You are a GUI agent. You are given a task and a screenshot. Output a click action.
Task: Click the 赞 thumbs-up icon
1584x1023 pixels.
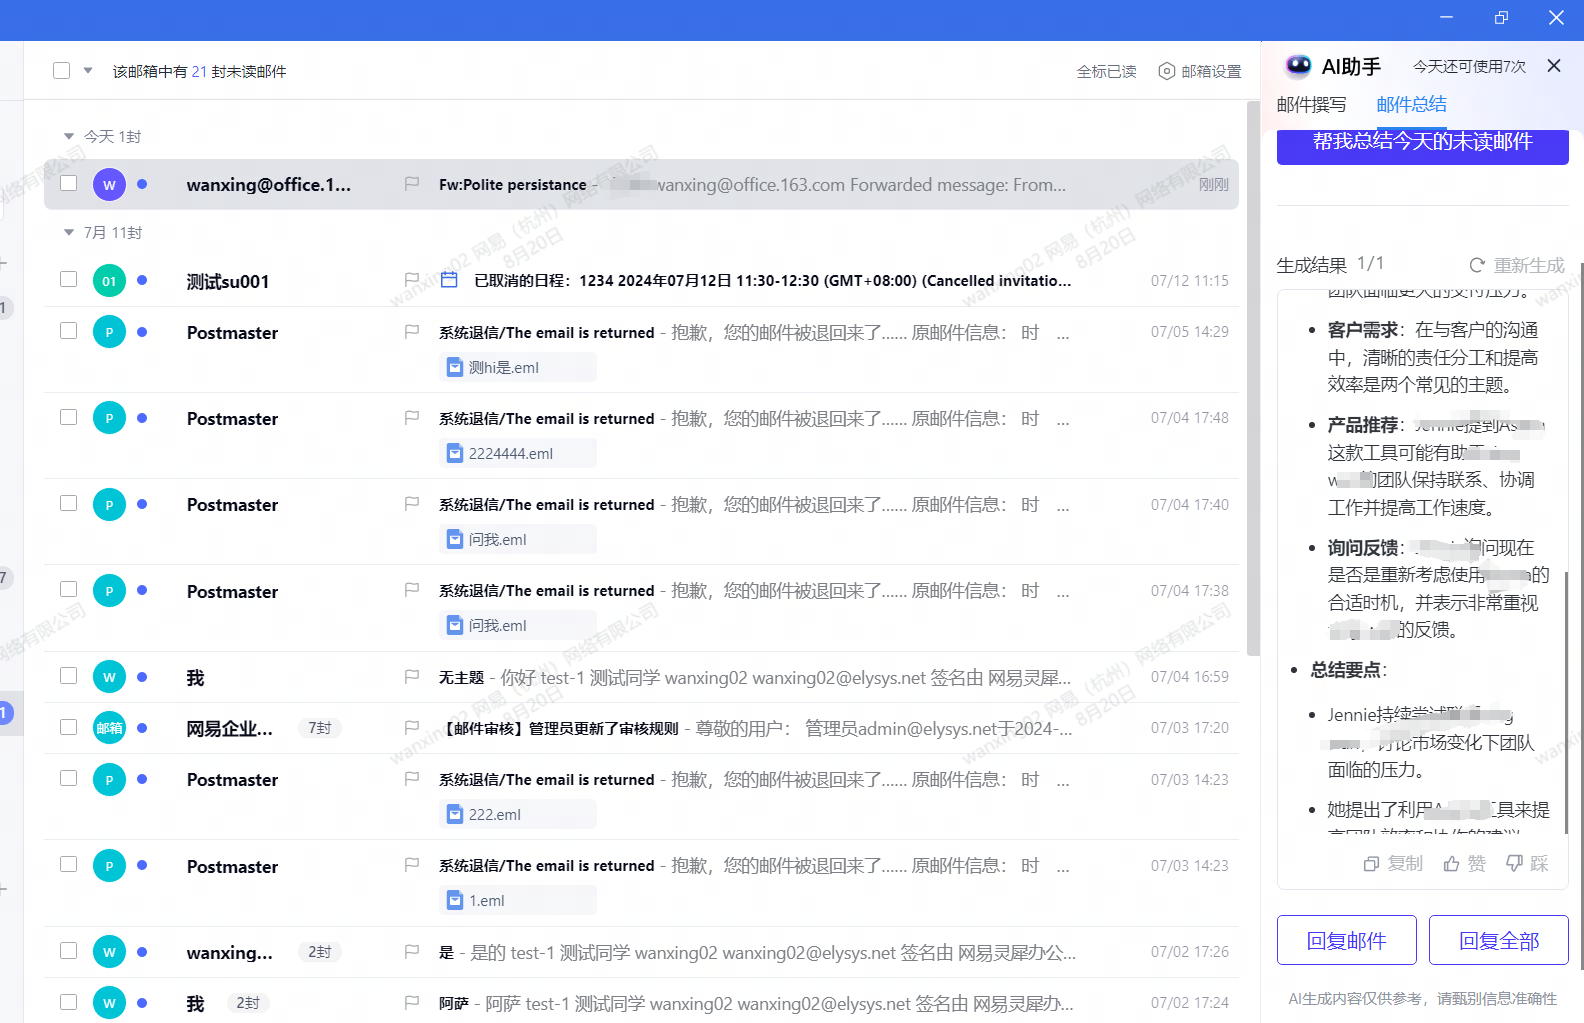1451,863
